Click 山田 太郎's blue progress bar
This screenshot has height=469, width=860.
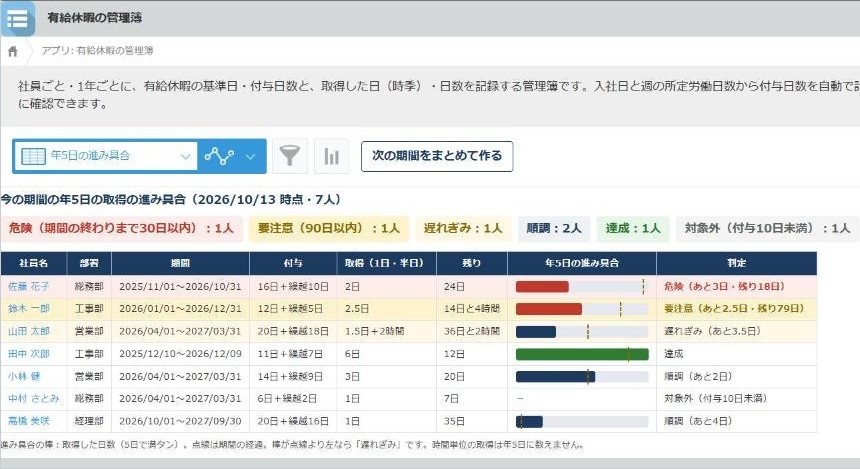pos(536,332)
